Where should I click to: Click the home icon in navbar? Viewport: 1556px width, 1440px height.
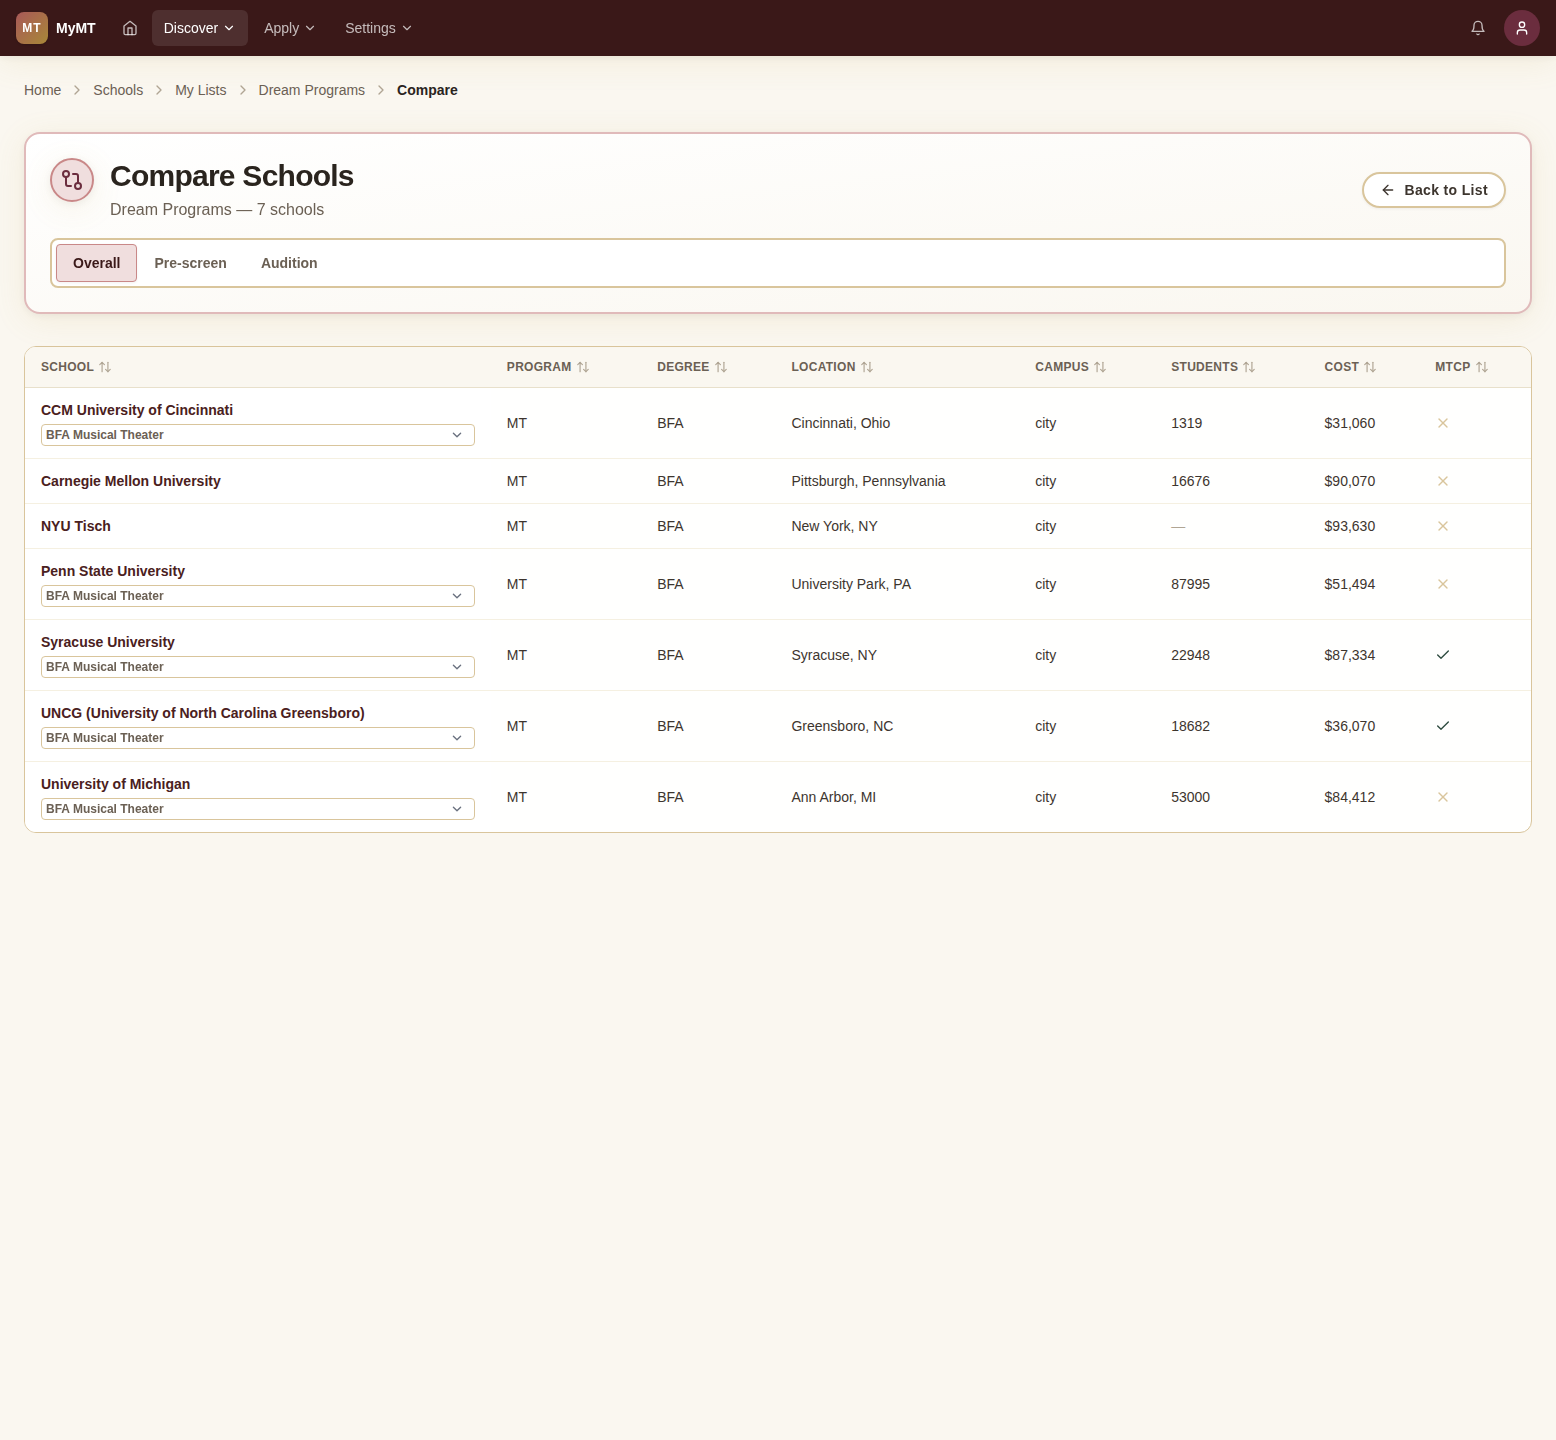click(x=130, y=28)
